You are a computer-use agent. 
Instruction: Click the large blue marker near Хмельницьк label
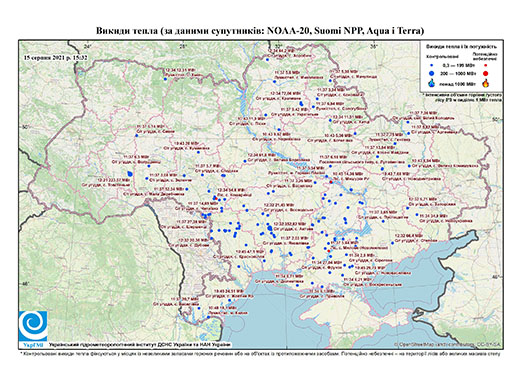tap(130, 174)
